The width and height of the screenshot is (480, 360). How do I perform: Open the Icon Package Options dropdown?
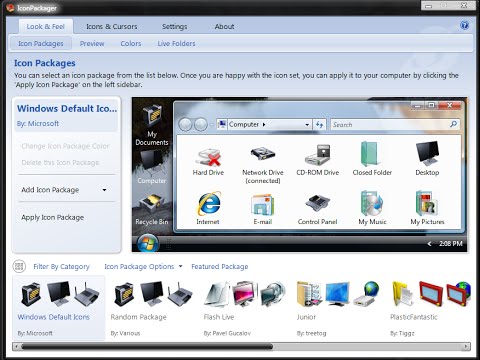point(143,266)
